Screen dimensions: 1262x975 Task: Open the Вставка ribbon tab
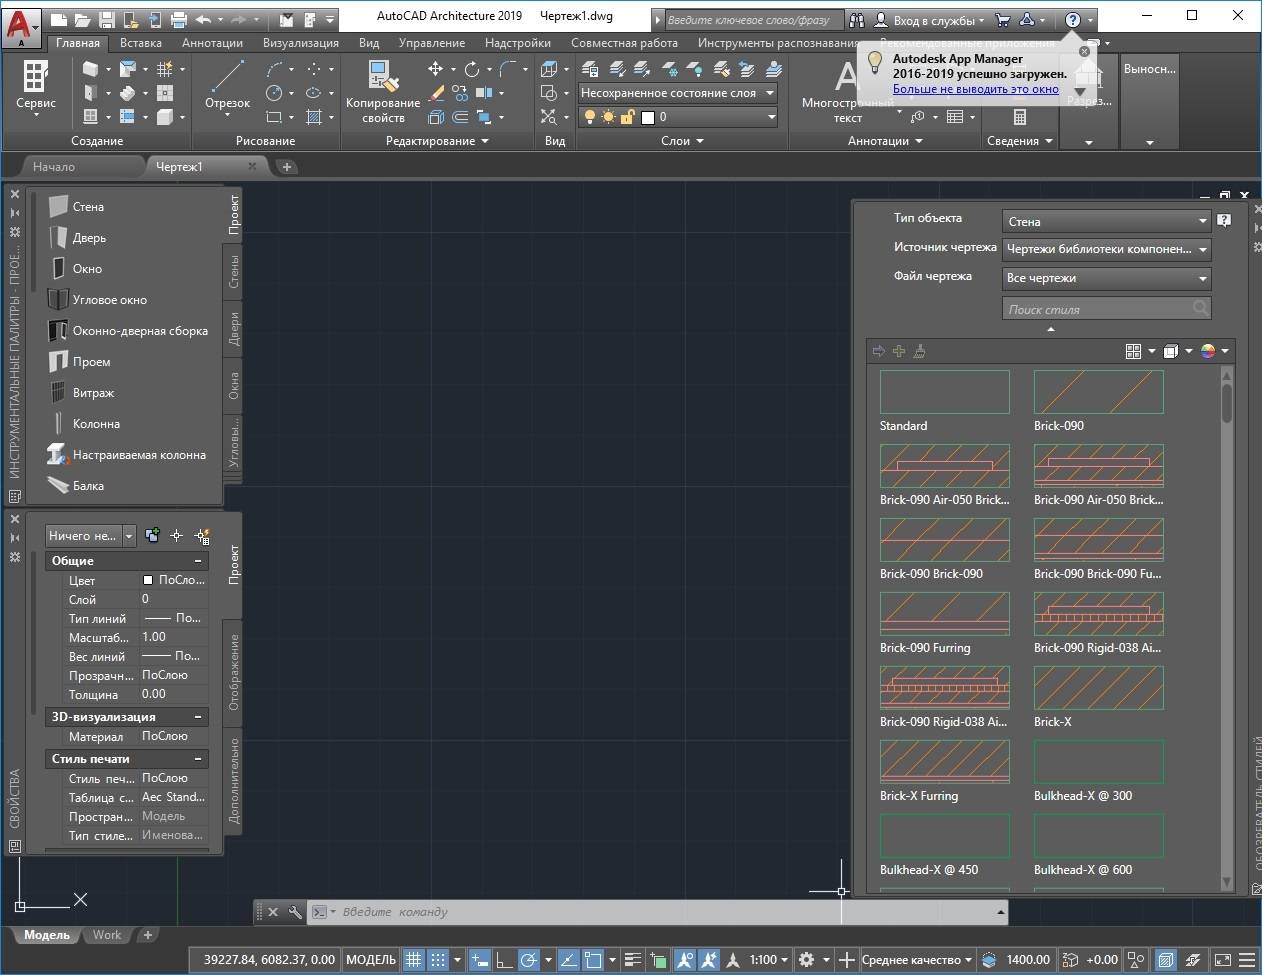140,43
